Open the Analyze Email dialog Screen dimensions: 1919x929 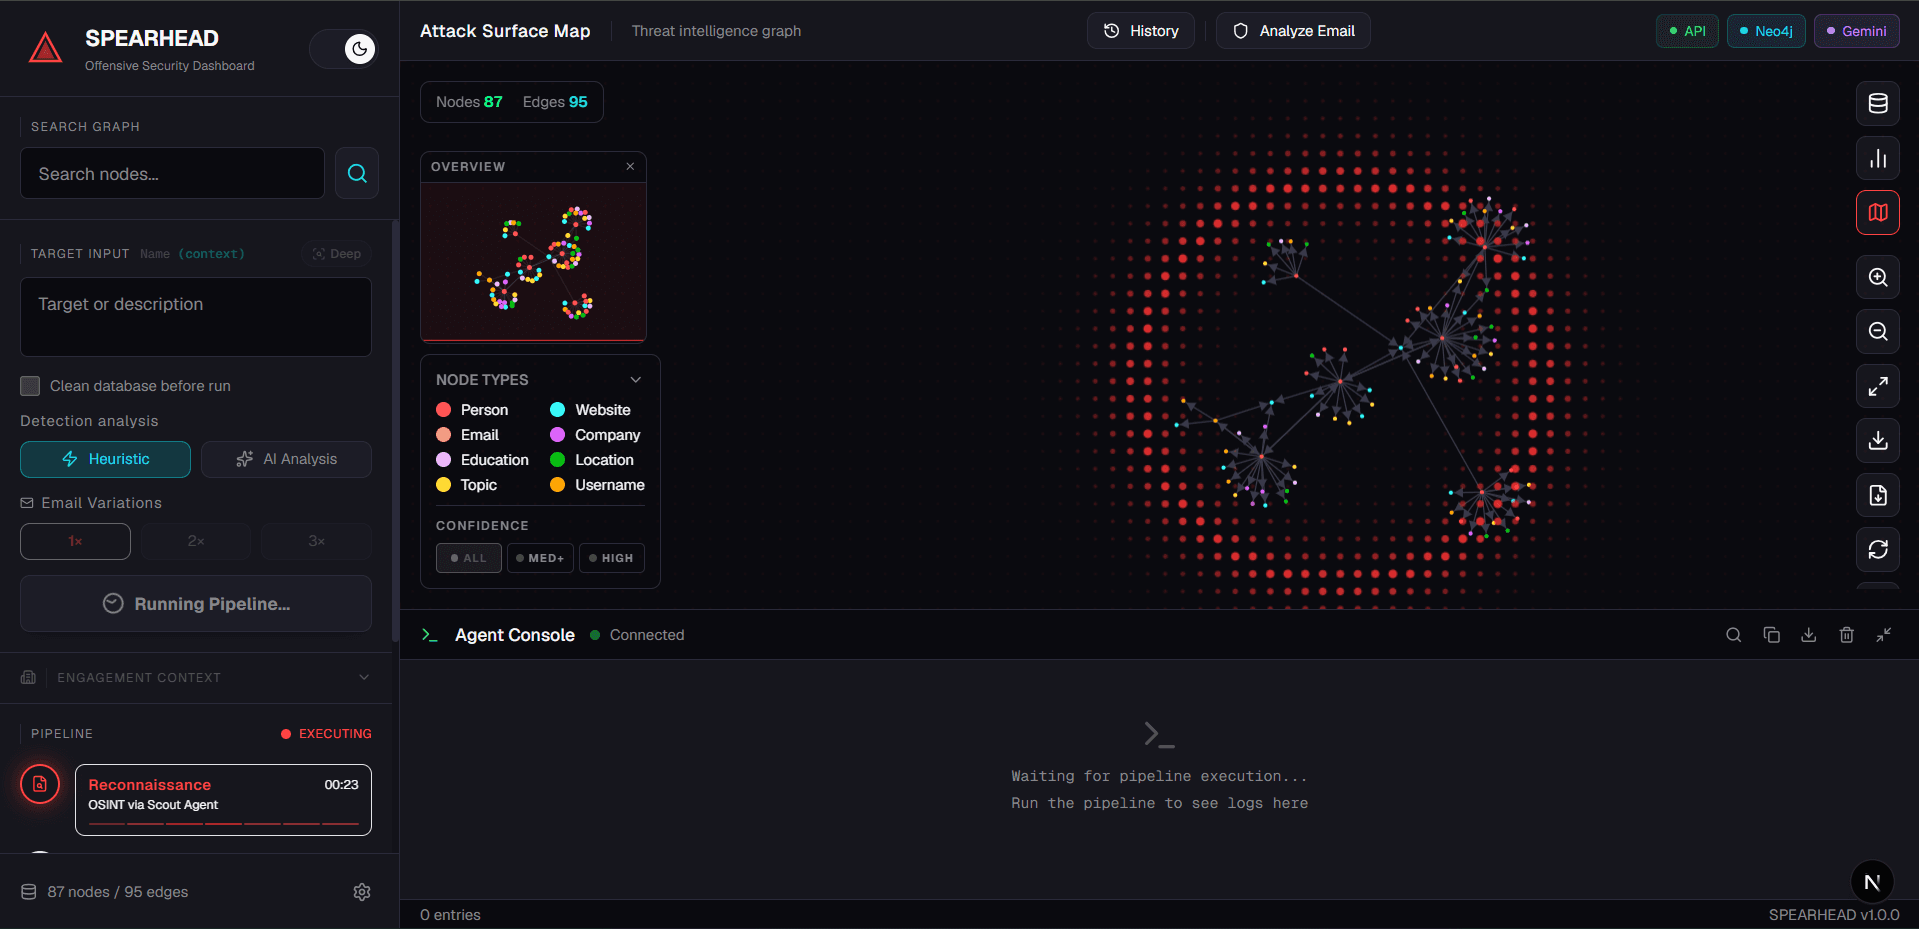click(x=1292, y=31)
